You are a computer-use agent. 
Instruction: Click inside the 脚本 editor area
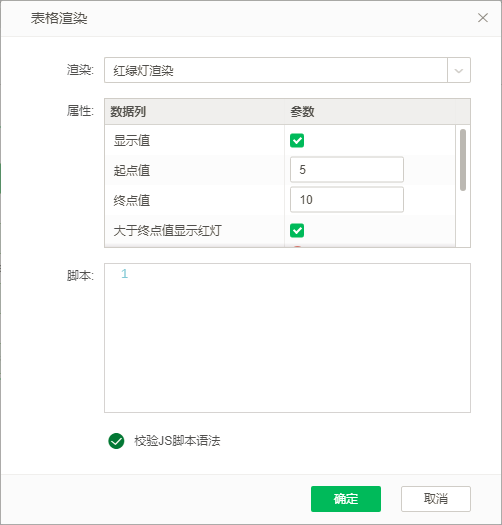click(287, 338)
